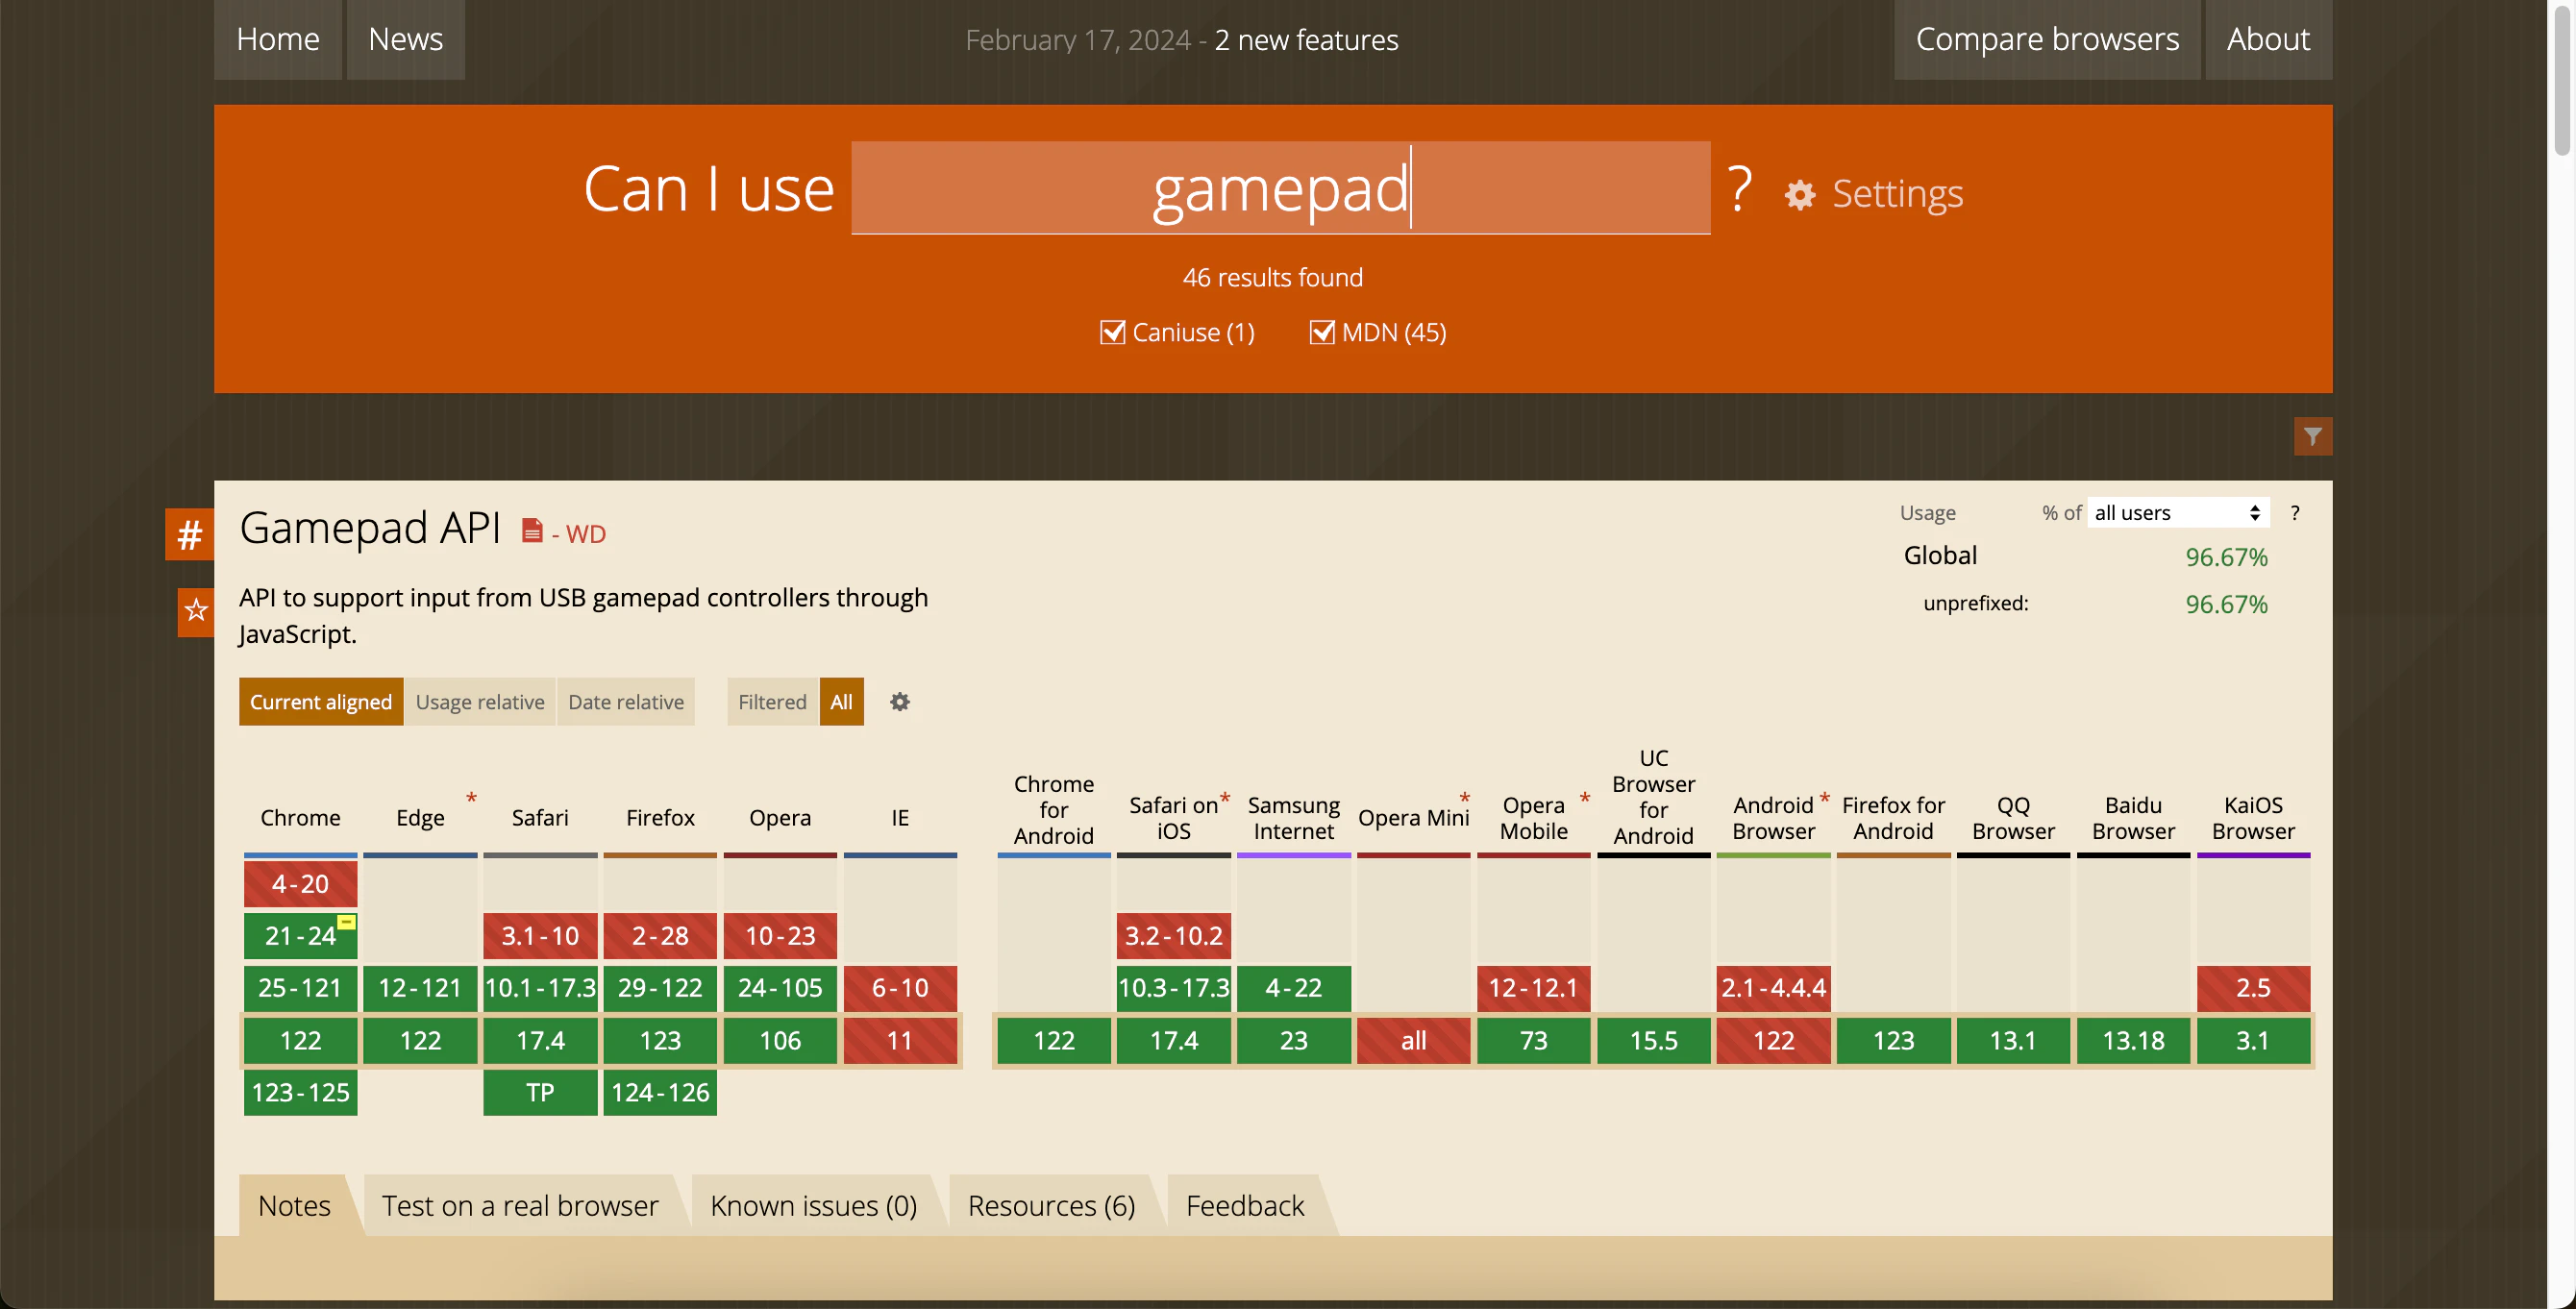Viewport: 2576px width, 1309px height.
Task: Click the KaiOS Browser 2.5 cell
Action: coord(2253,988)
